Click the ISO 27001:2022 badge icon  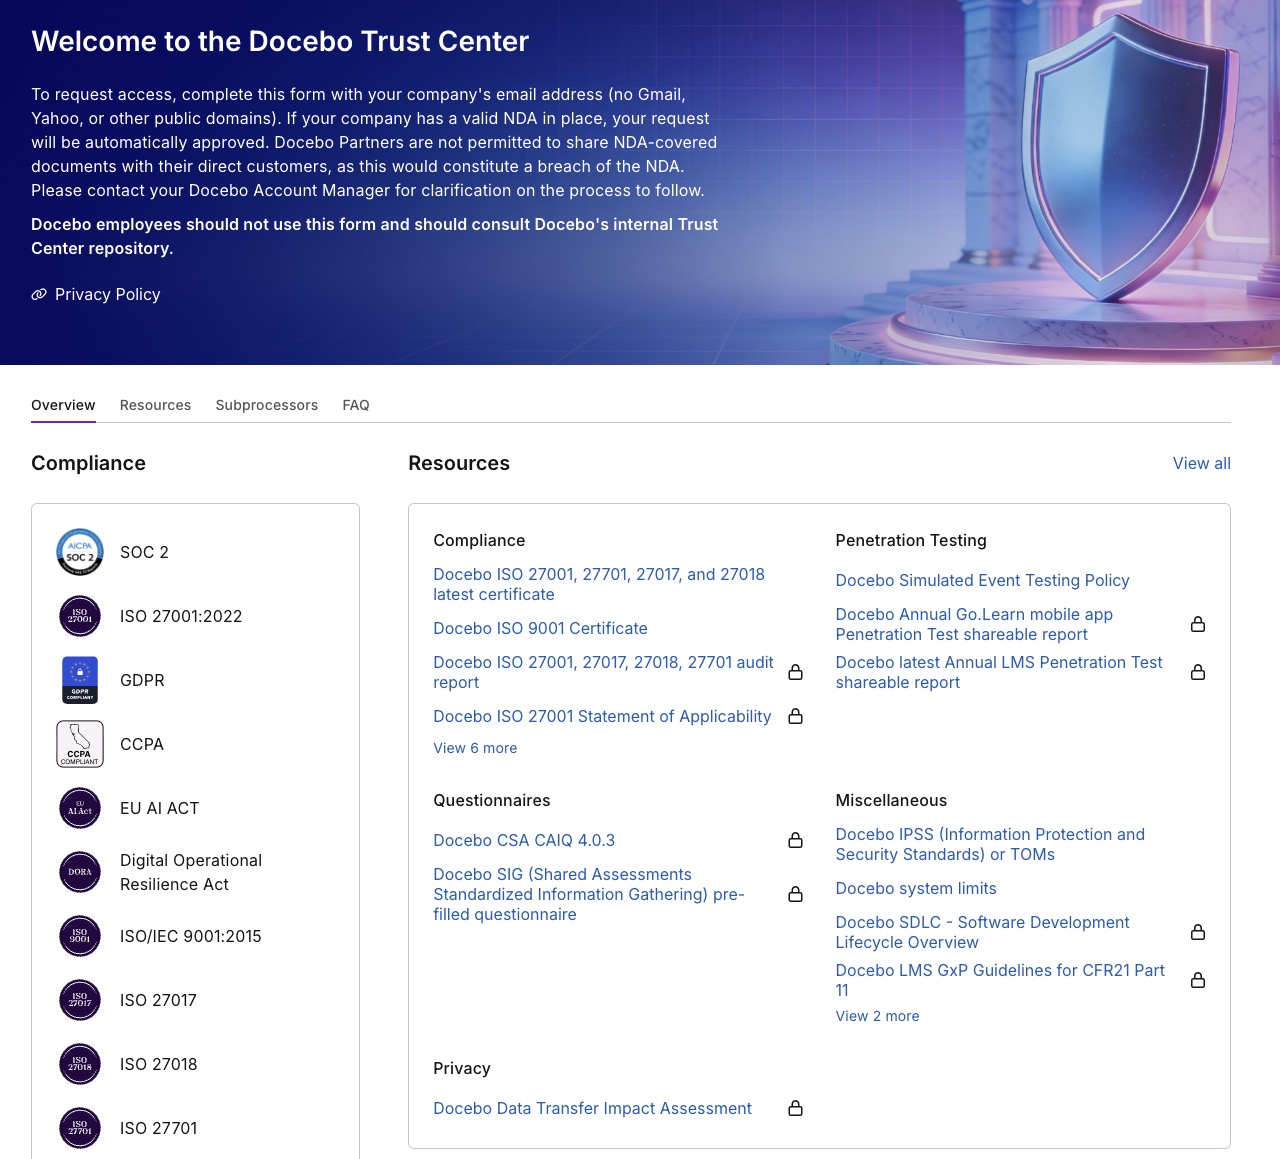pyautogui.click(x=80, y=616)
